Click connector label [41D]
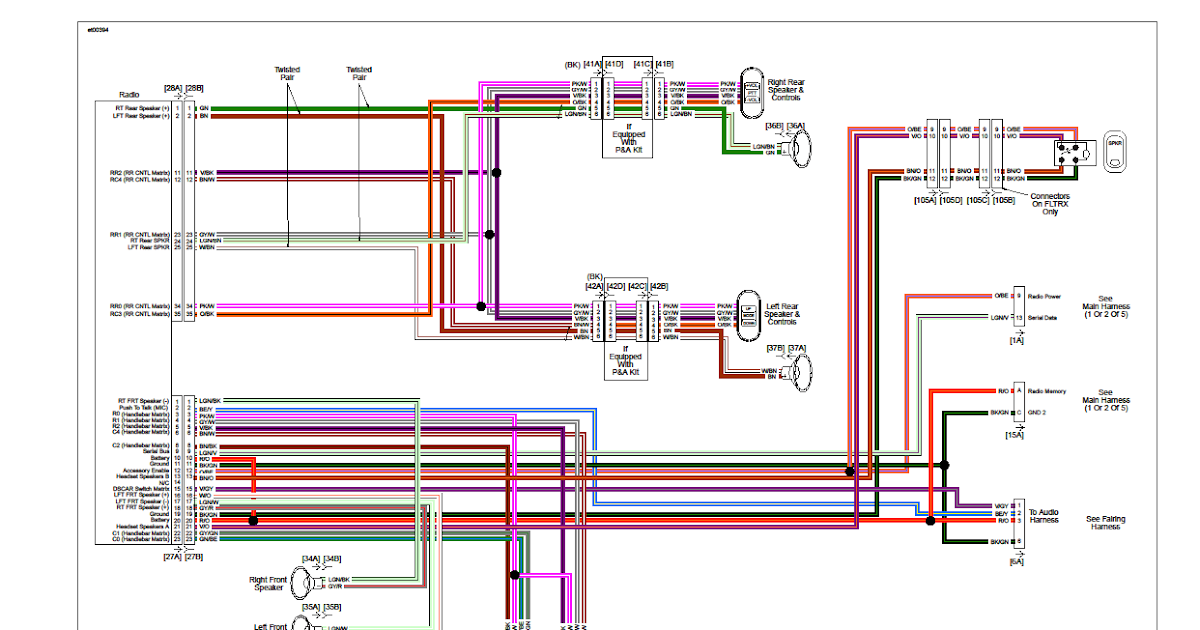 [614, 65]
